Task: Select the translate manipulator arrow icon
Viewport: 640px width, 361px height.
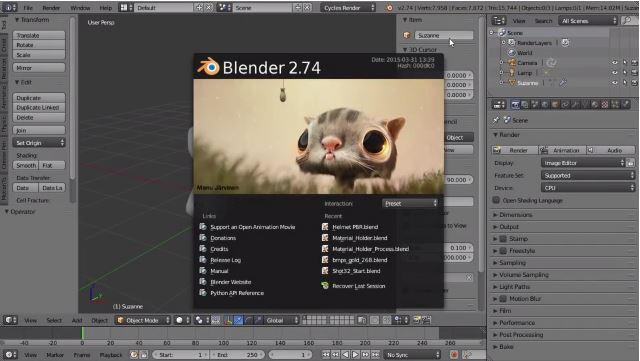Action: pos(238,320)
